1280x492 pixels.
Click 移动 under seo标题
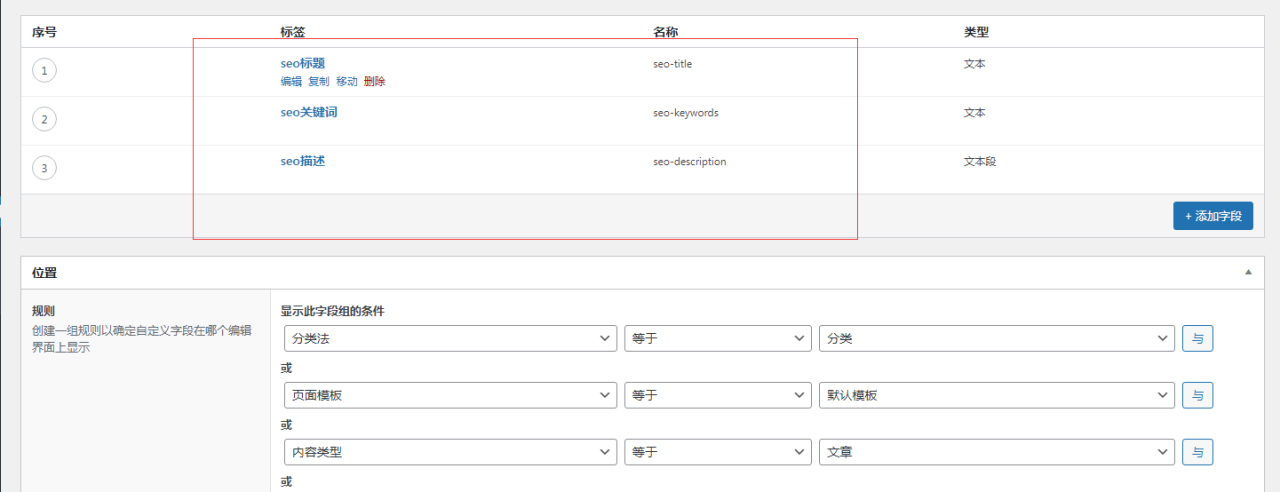pos(347,82)
